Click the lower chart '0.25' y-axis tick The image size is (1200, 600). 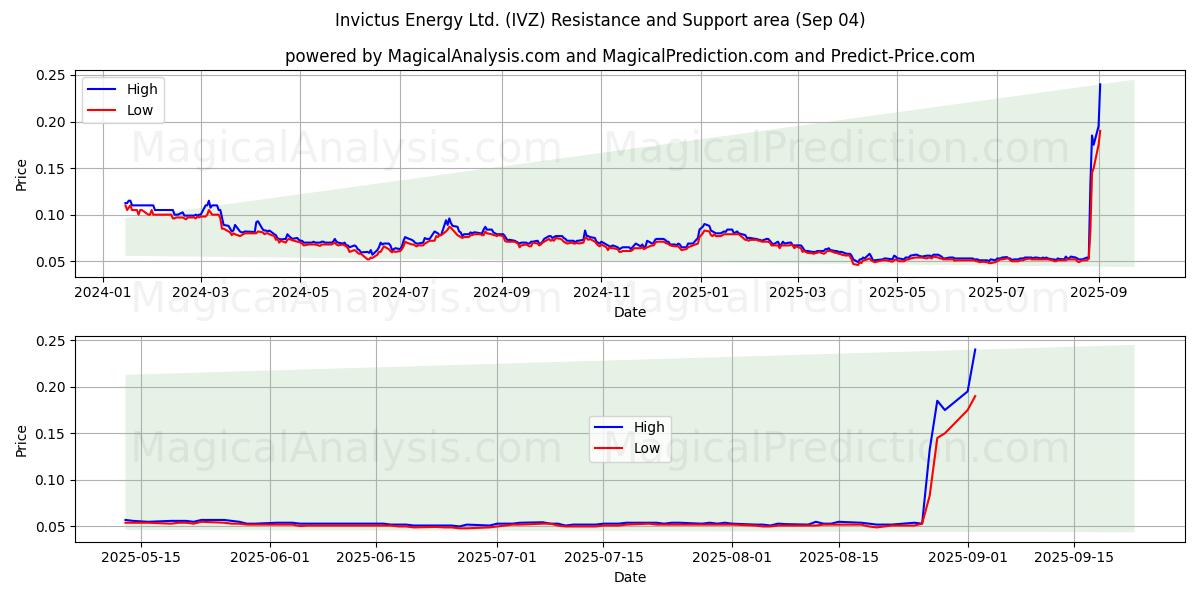pyautogui.click(x=52, y=341)
